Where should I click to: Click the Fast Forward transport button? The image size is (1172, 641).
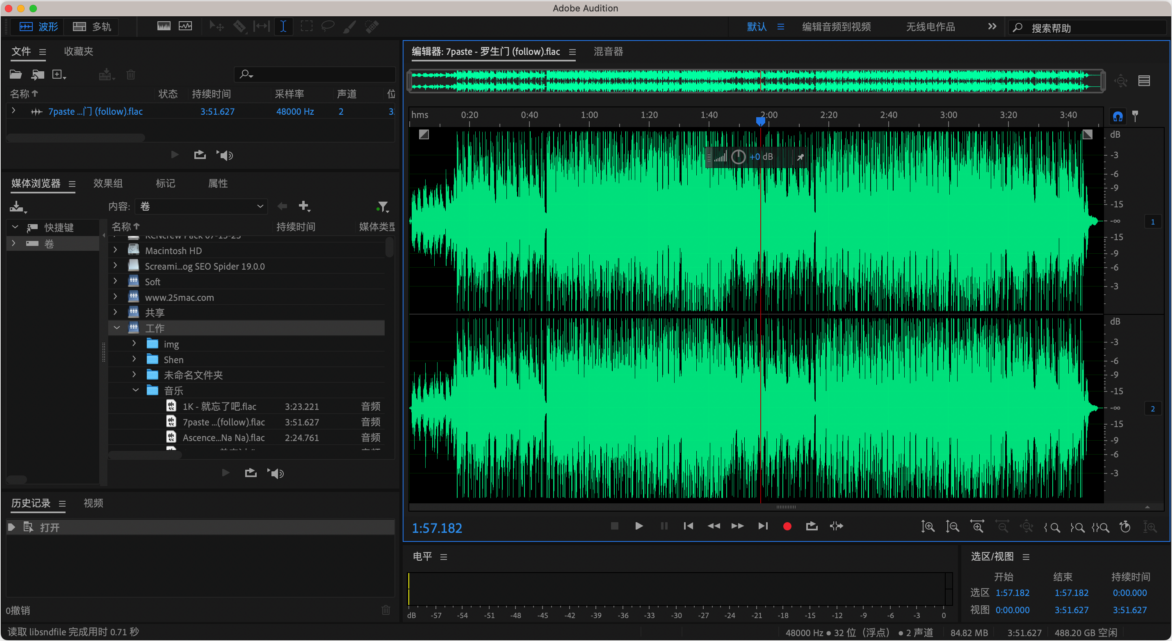738,526
